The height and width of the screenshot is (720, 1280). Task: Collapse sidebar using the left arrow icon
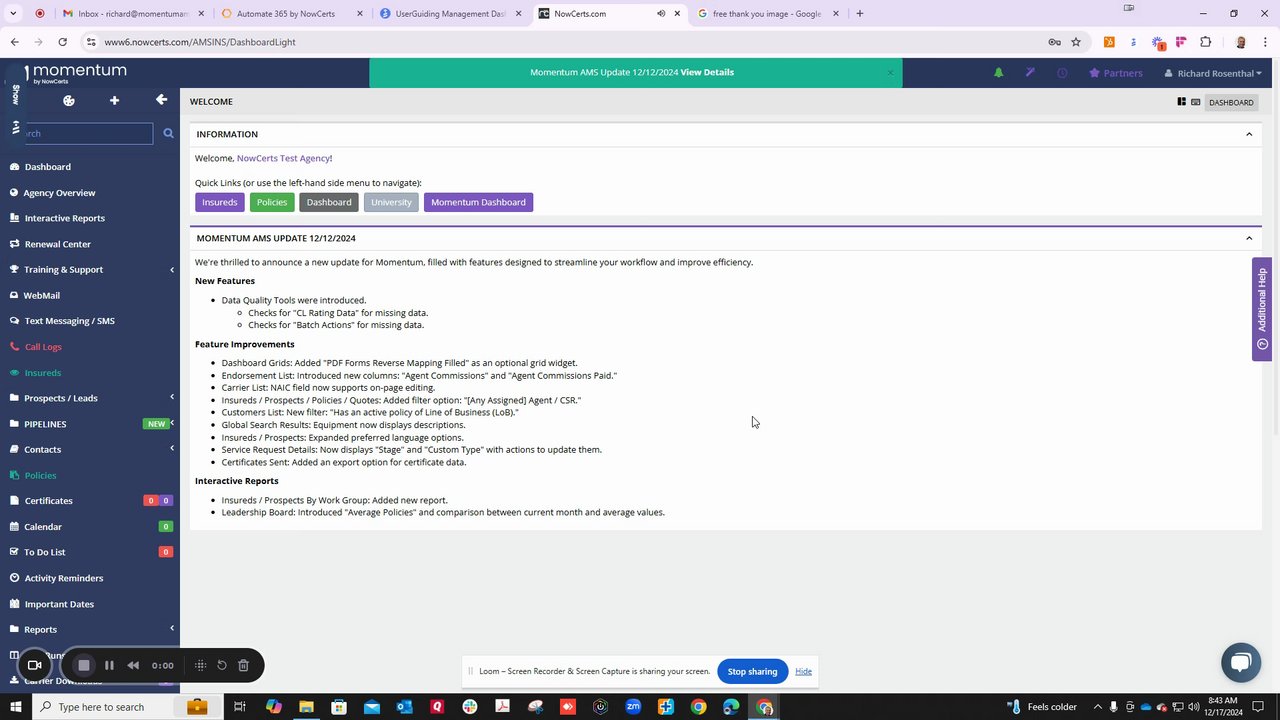(x=161, y=99)
